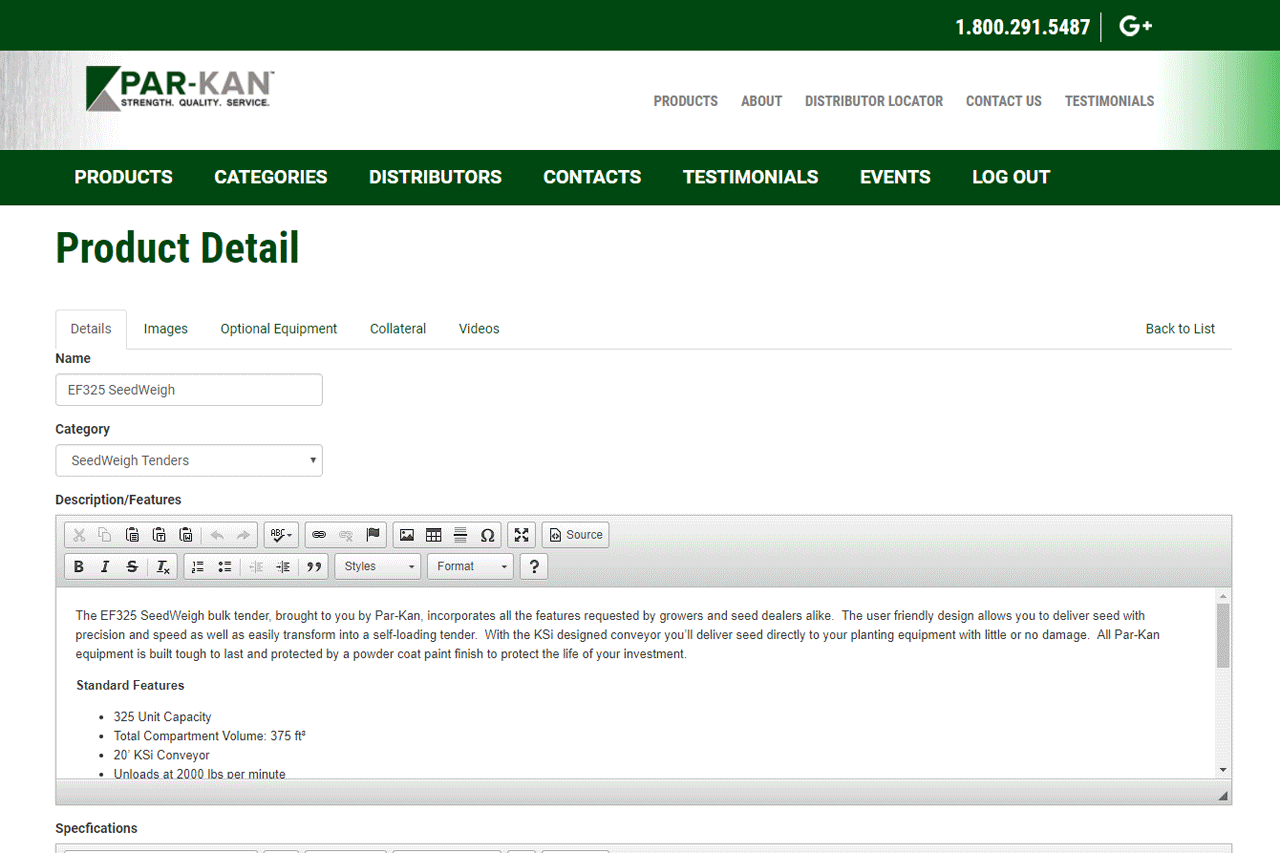The height and width of the screenshot is (853, 1280).
Task: Click Paste from Word icon
Action: [x=186, y=535]
